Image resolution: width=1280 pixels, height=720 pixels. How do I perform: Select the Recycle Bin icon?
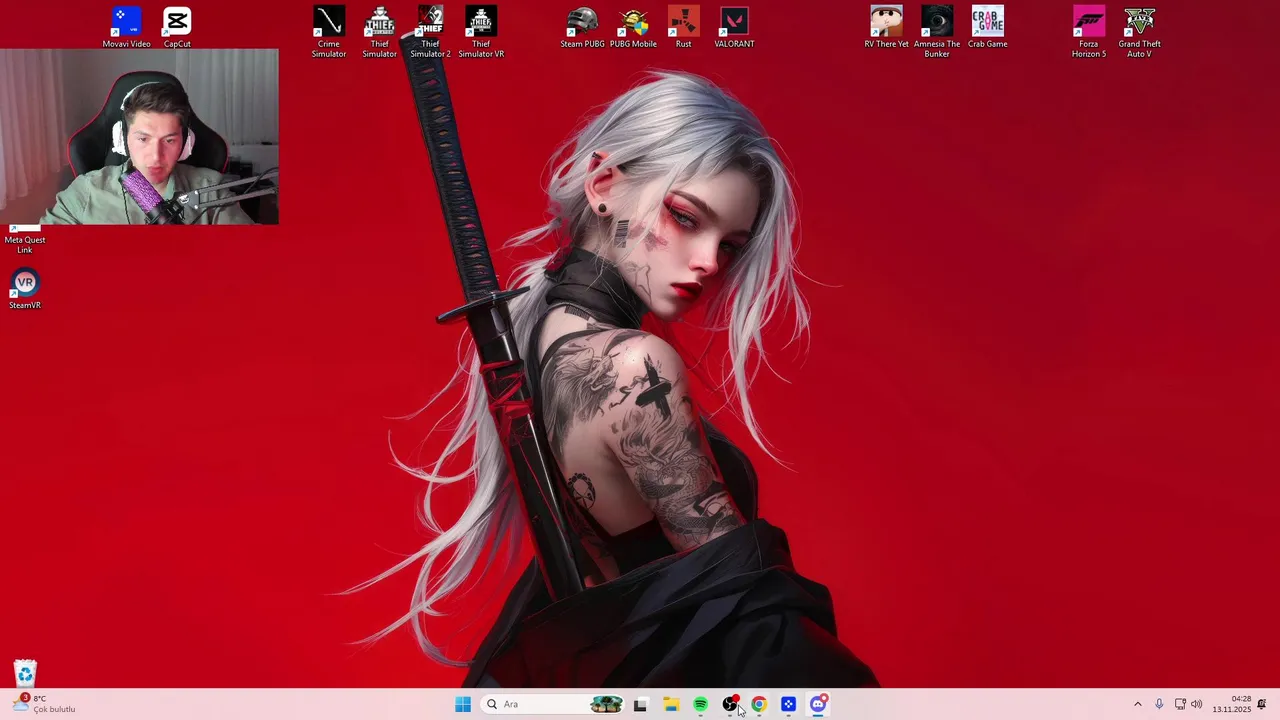click(x=25, y=673)
